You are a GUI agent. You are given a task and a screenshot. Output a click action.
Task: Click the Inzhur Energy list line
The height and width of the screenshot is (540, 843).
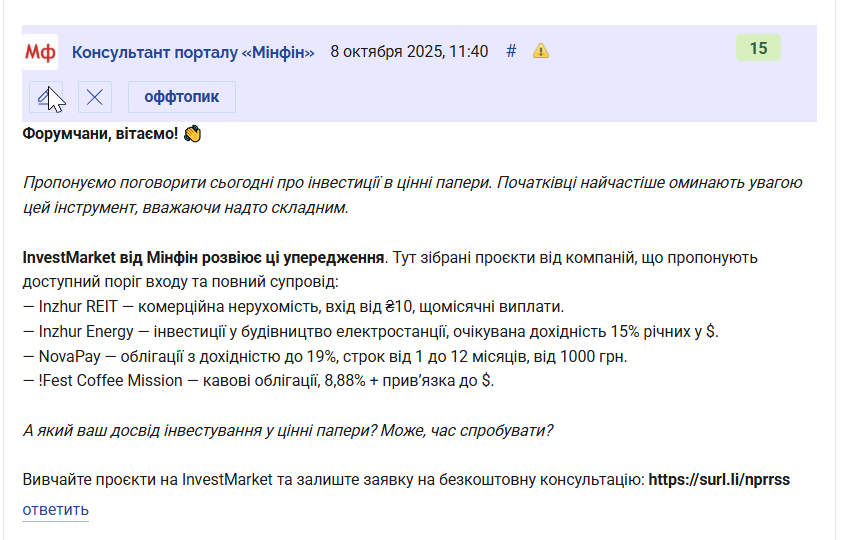point(370,331)
